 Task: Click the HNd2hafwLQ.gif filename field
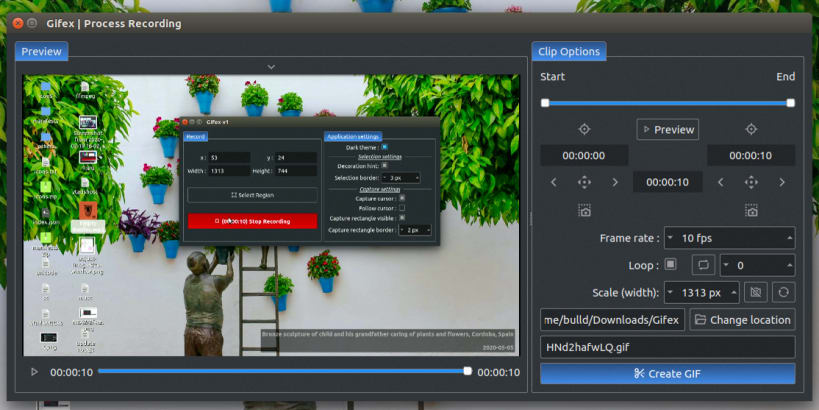[668, 347]
